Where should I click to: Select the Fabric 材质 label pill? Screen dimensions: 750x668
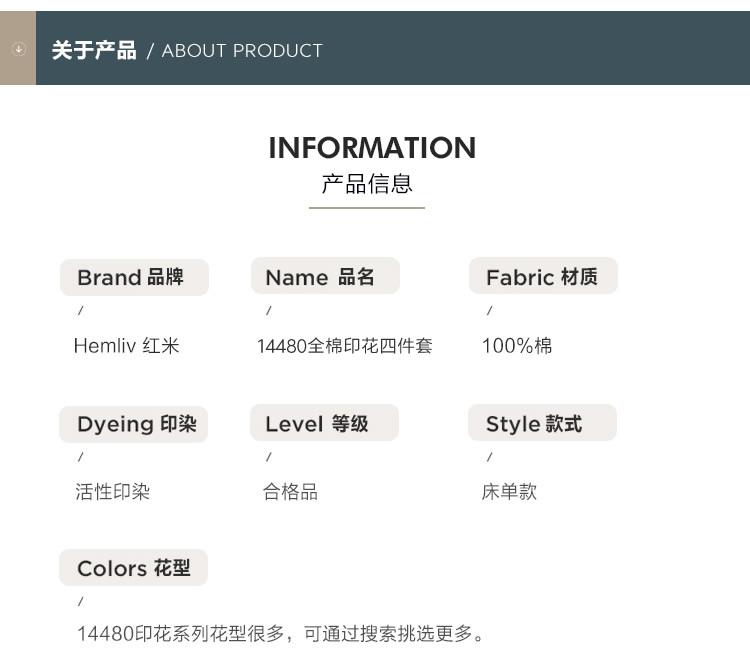point(543,276)
